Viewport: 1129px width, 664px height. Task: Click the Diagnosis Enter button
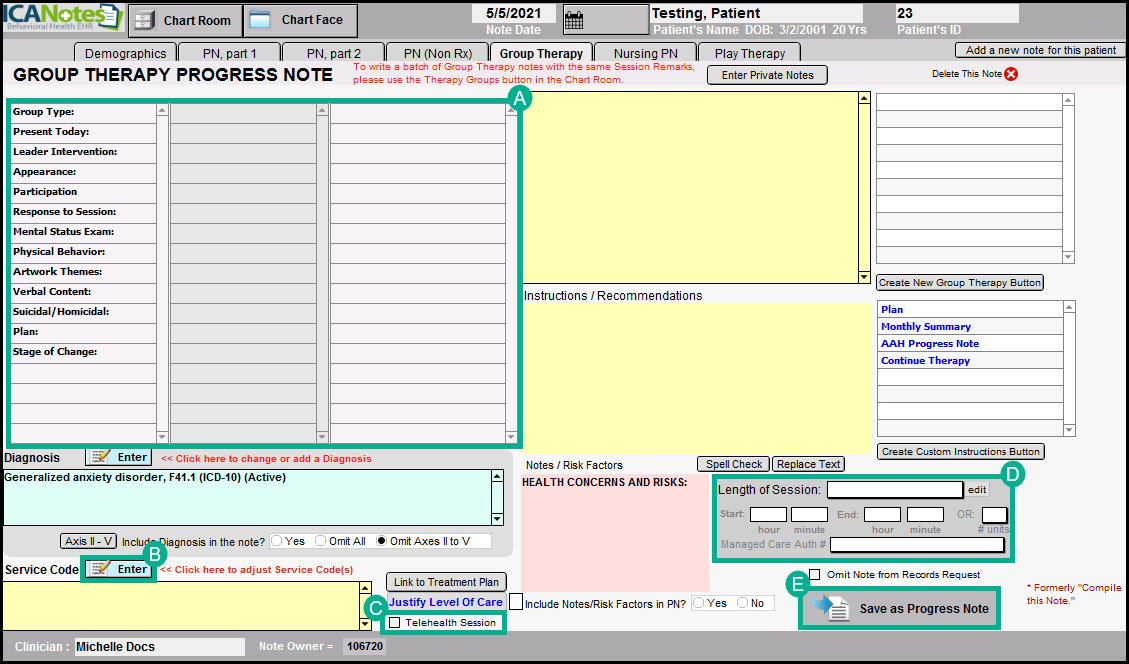pyautogui.click(x=119, y=457)
